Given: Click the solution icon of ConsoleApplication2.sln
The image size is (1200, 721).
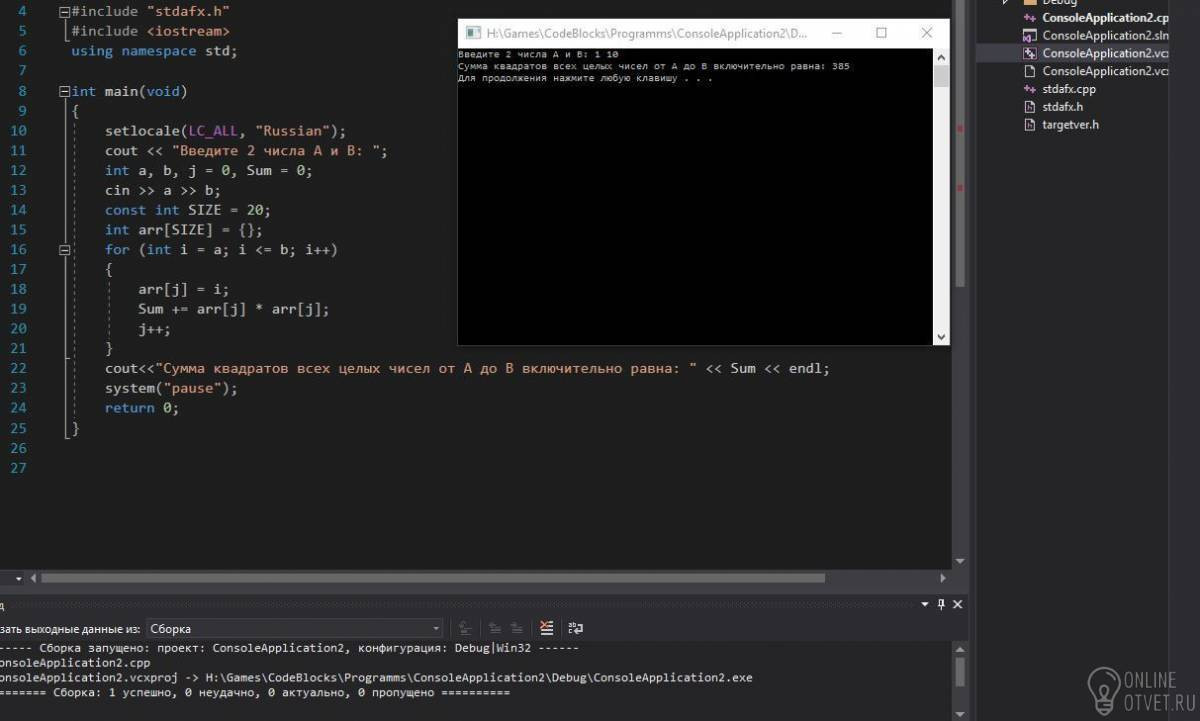Looking at the screenshot, I should click(1030, 35).
